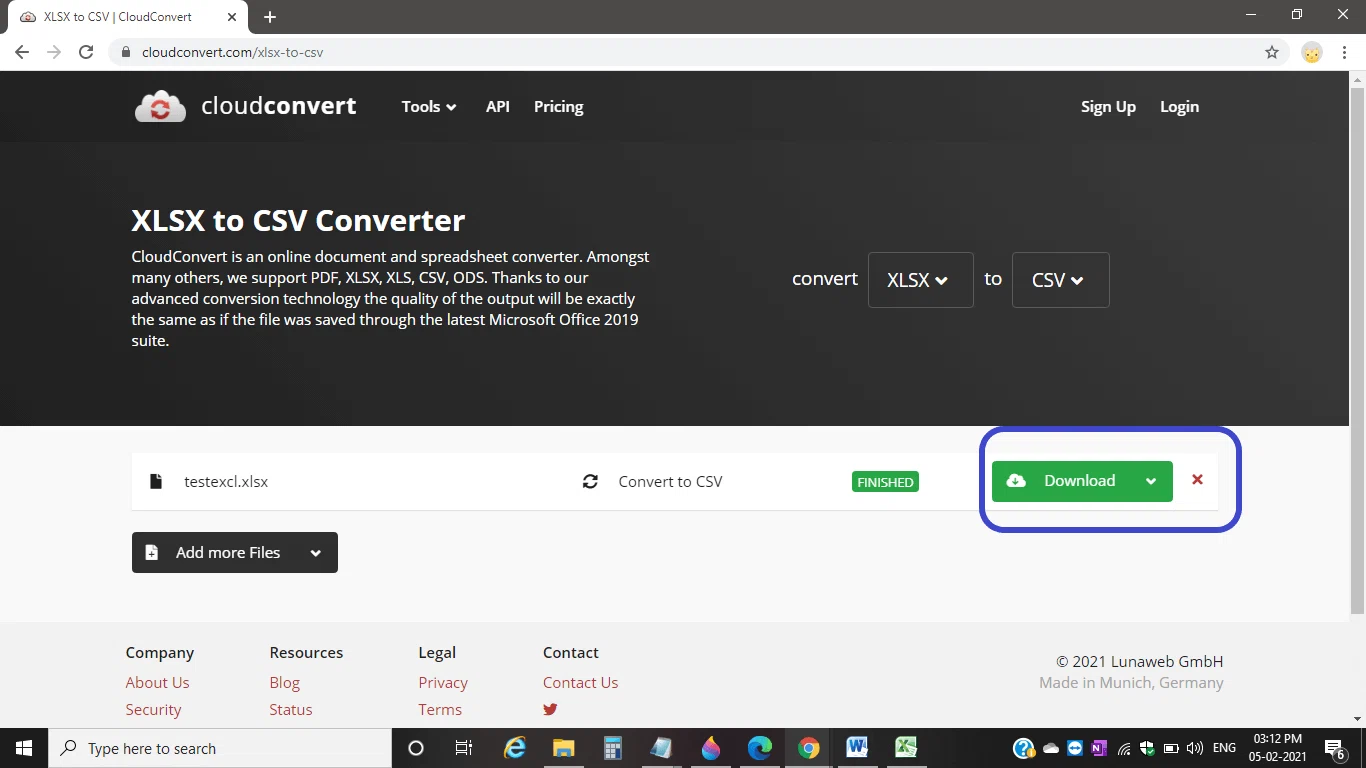
Task: Open Windows Start menu
Action: point(24,748)
